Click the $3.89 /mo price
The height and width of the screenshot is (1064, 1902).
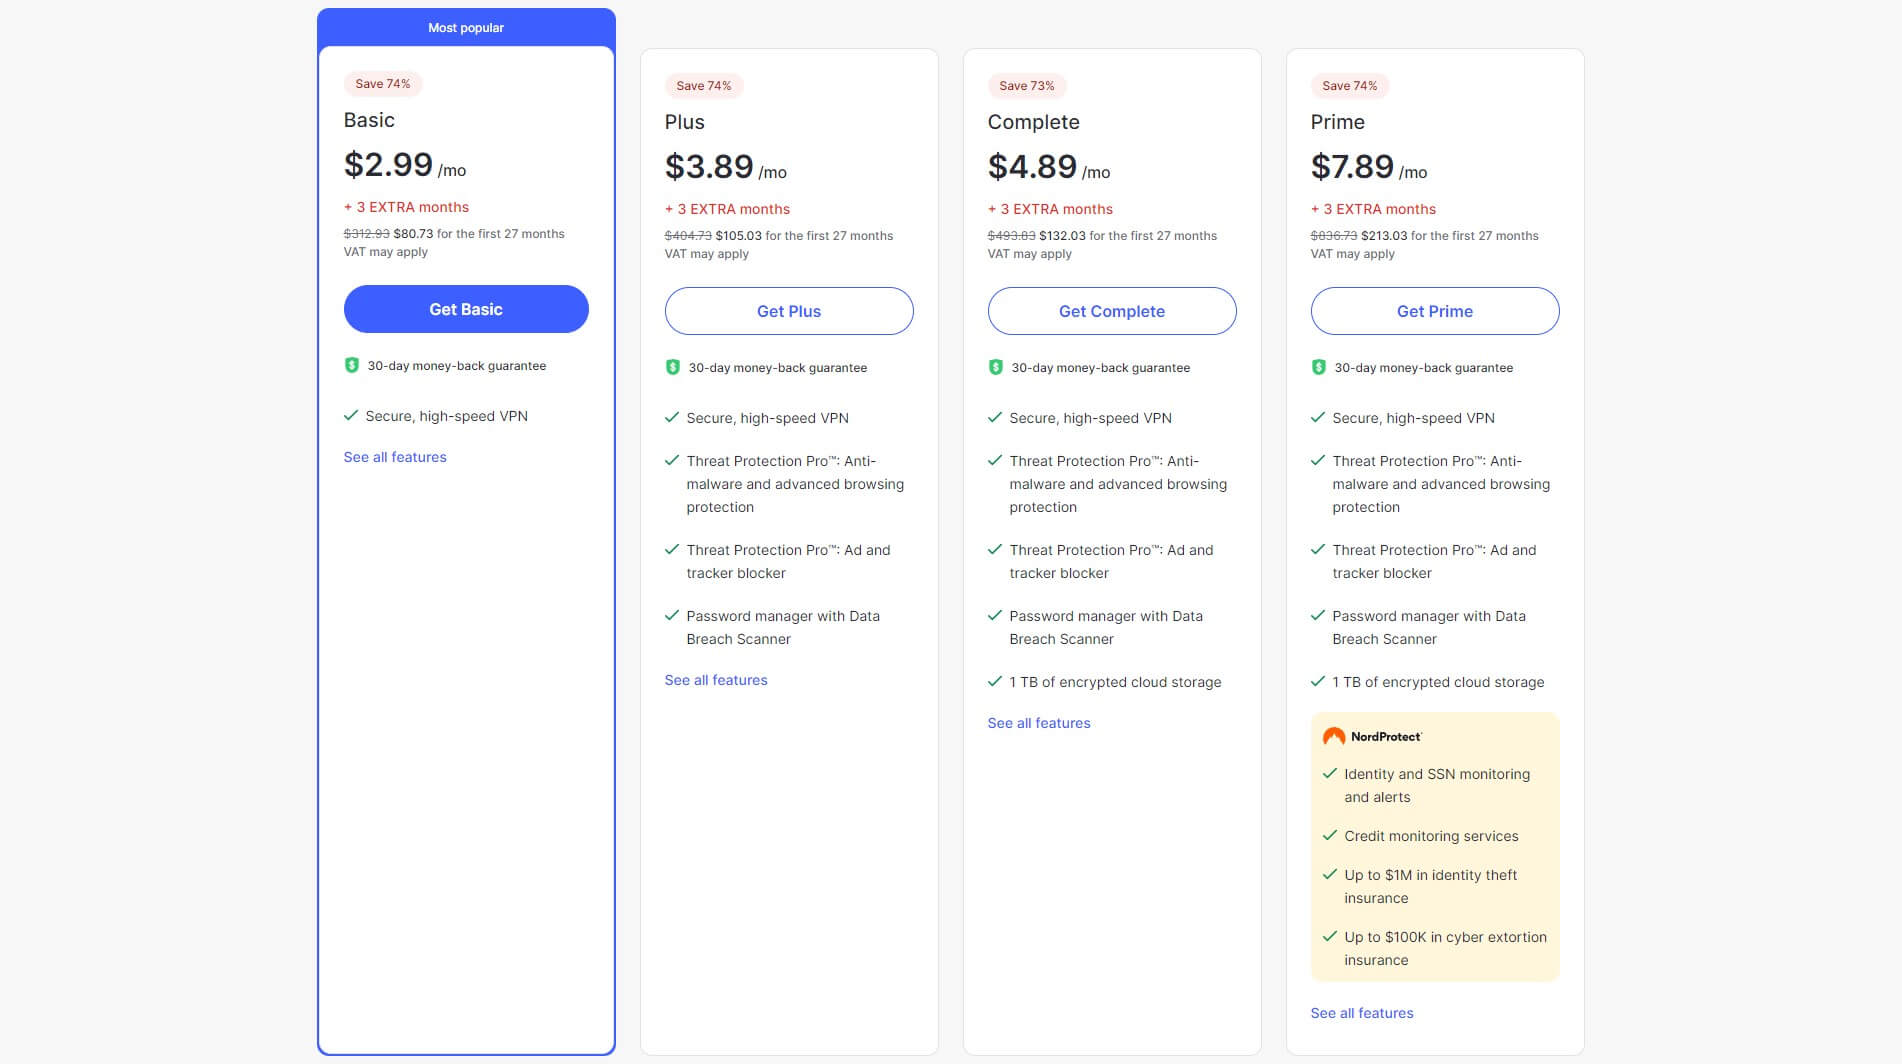click(726, 167)
